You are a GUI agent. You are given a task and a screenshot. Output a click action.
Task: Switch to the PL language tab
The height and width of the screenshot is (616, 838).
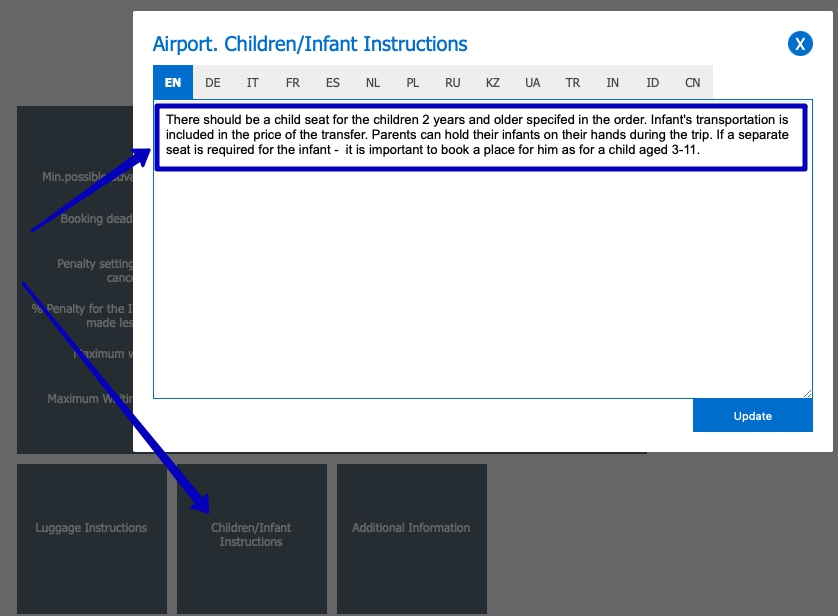[x=412, y=82]
